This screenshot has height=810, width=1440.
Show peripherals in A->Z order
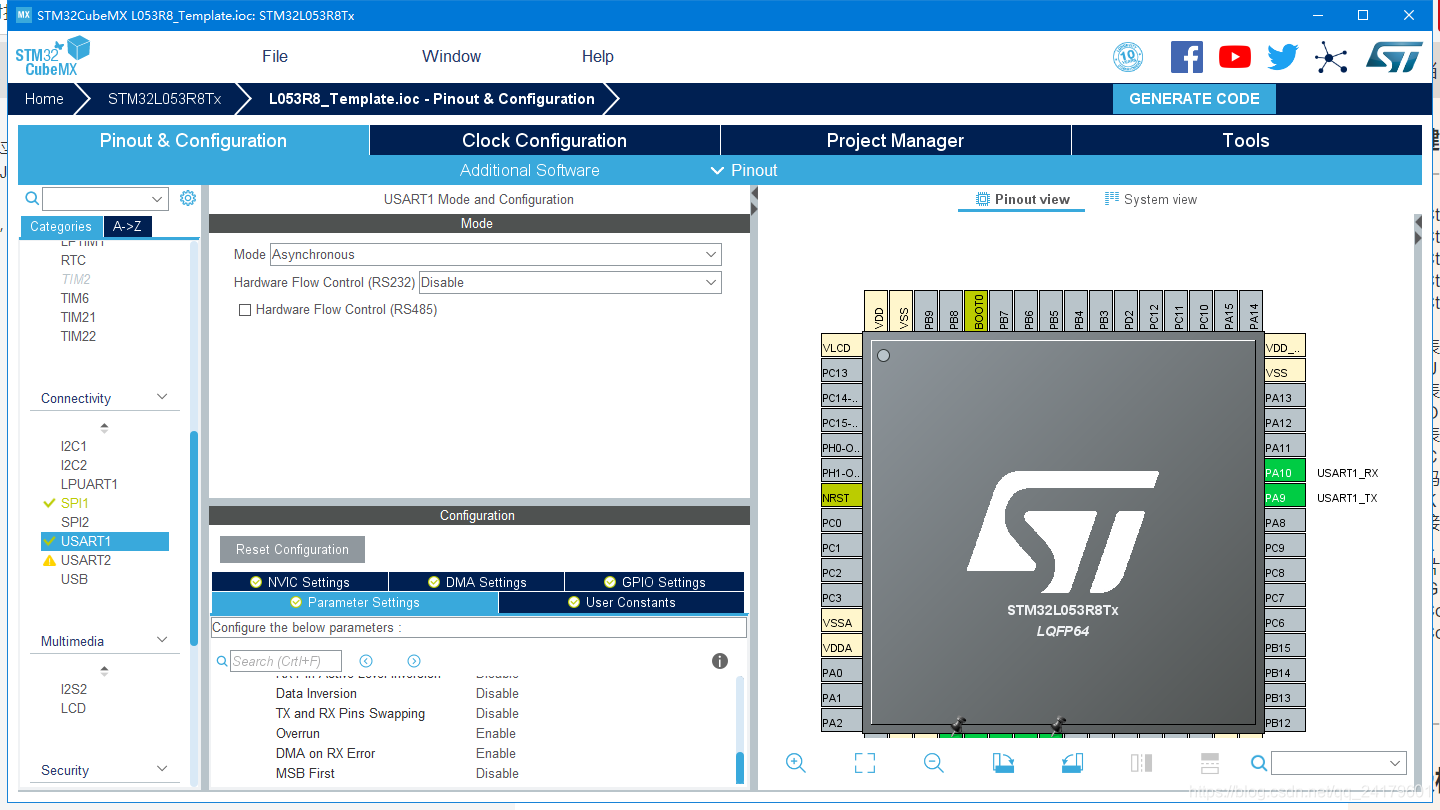pyautogui.click(x=127, y=227)
